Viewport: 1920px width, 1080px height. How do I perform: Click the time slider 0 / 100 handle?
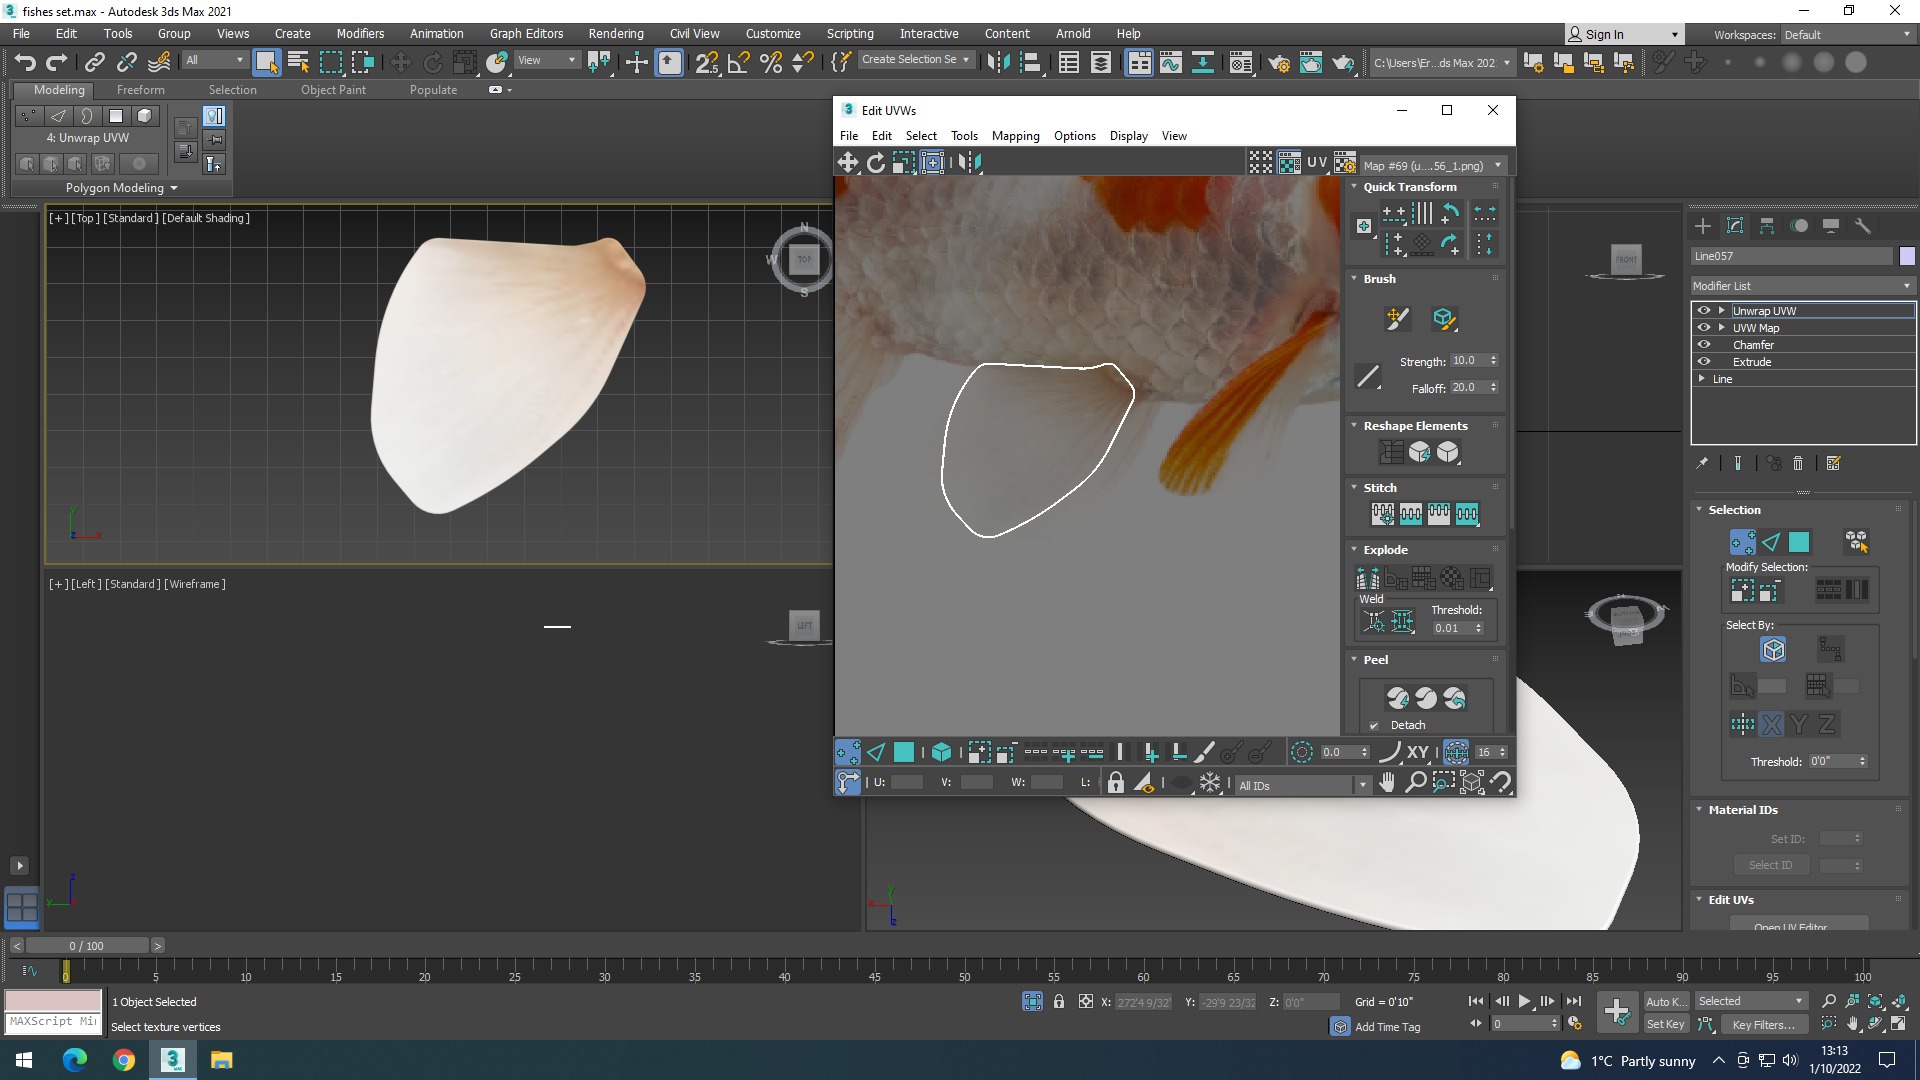[x=87, y=946]
